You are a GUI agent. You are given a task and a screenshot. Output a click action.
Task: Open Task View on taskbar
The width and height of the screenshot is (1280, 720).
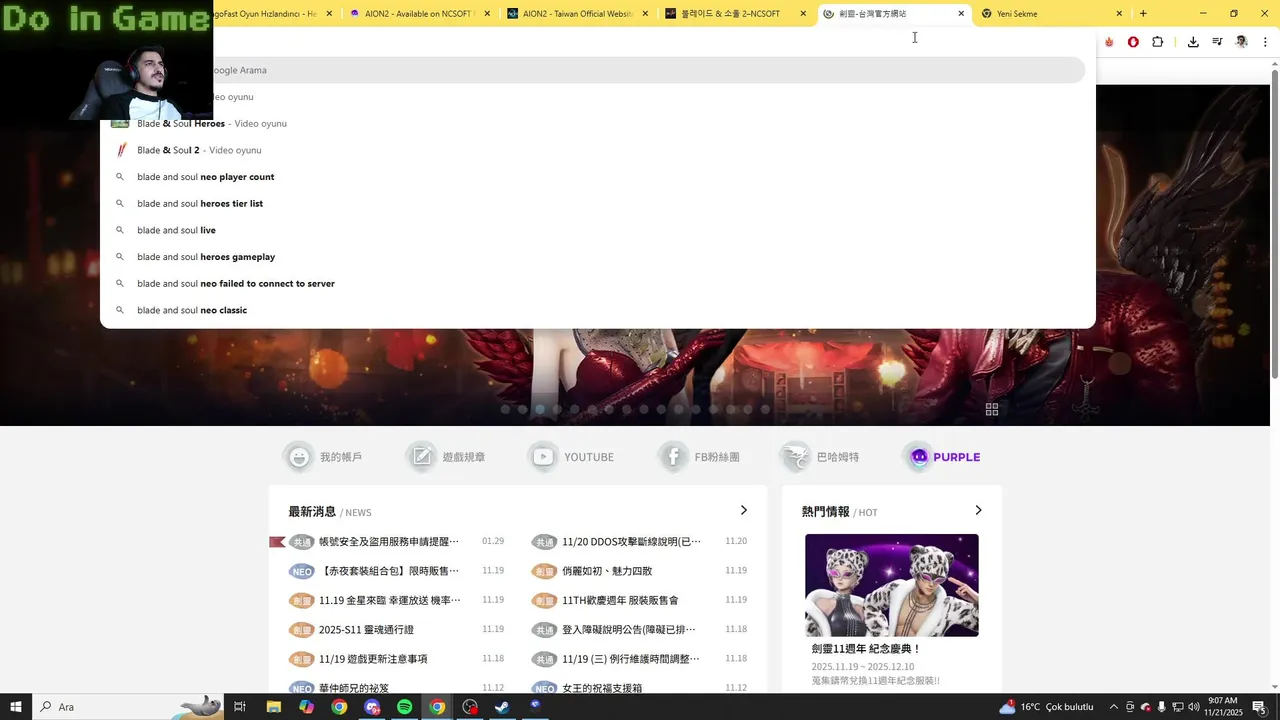[x=240, y=707]
